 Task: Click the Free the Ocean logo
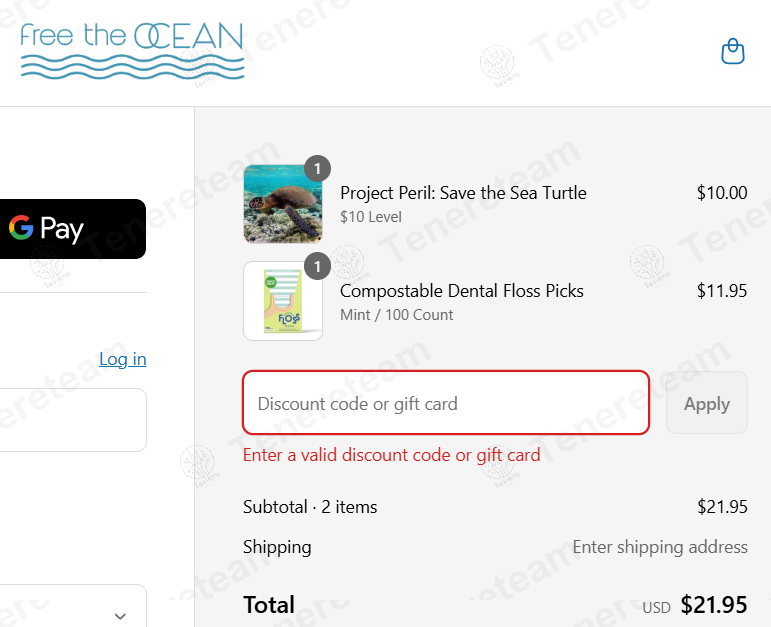(132, 51)
